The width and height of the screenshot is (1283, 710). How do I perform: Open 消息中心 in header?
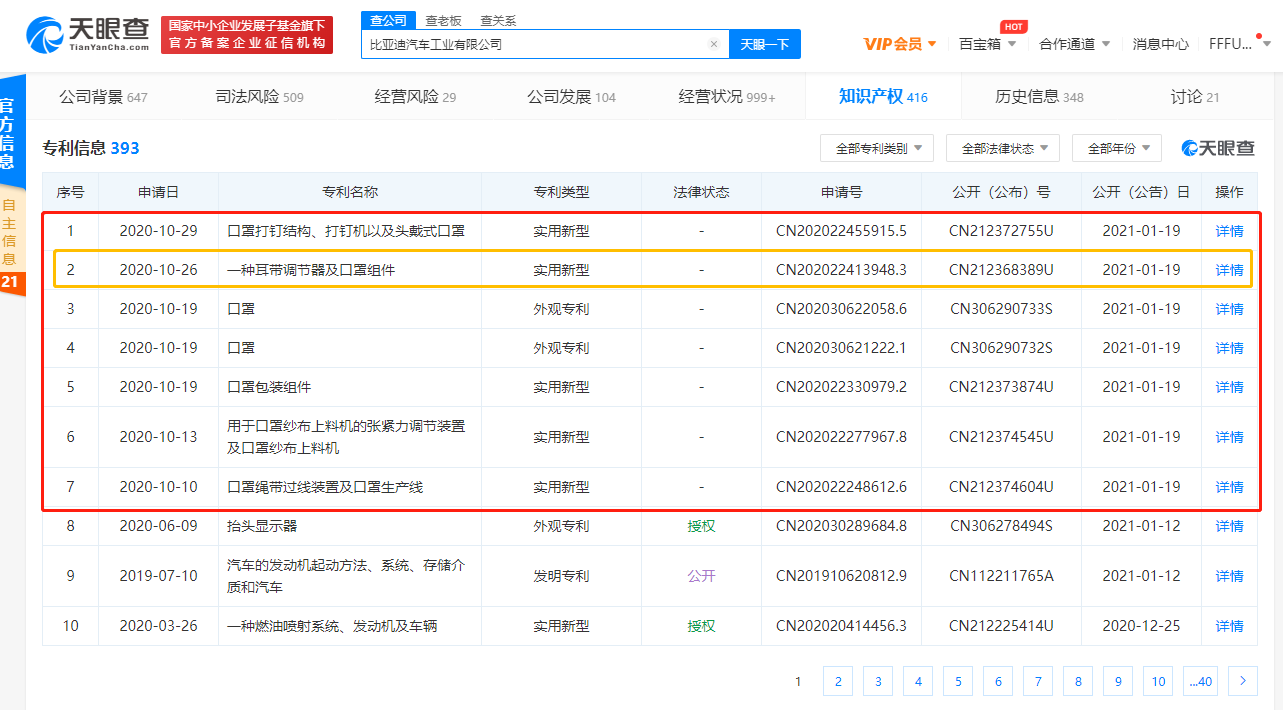click(x=1160, y=44)
